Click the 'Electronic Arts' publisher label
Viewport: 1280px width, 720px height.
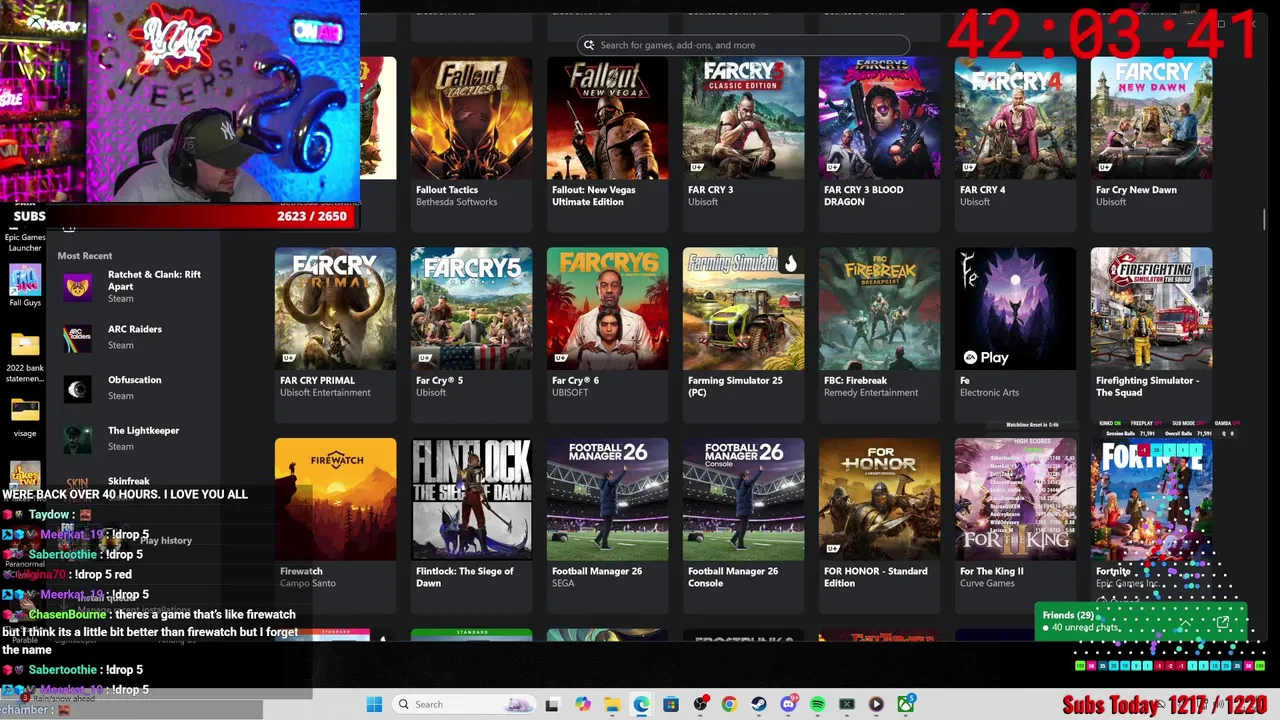989,392
